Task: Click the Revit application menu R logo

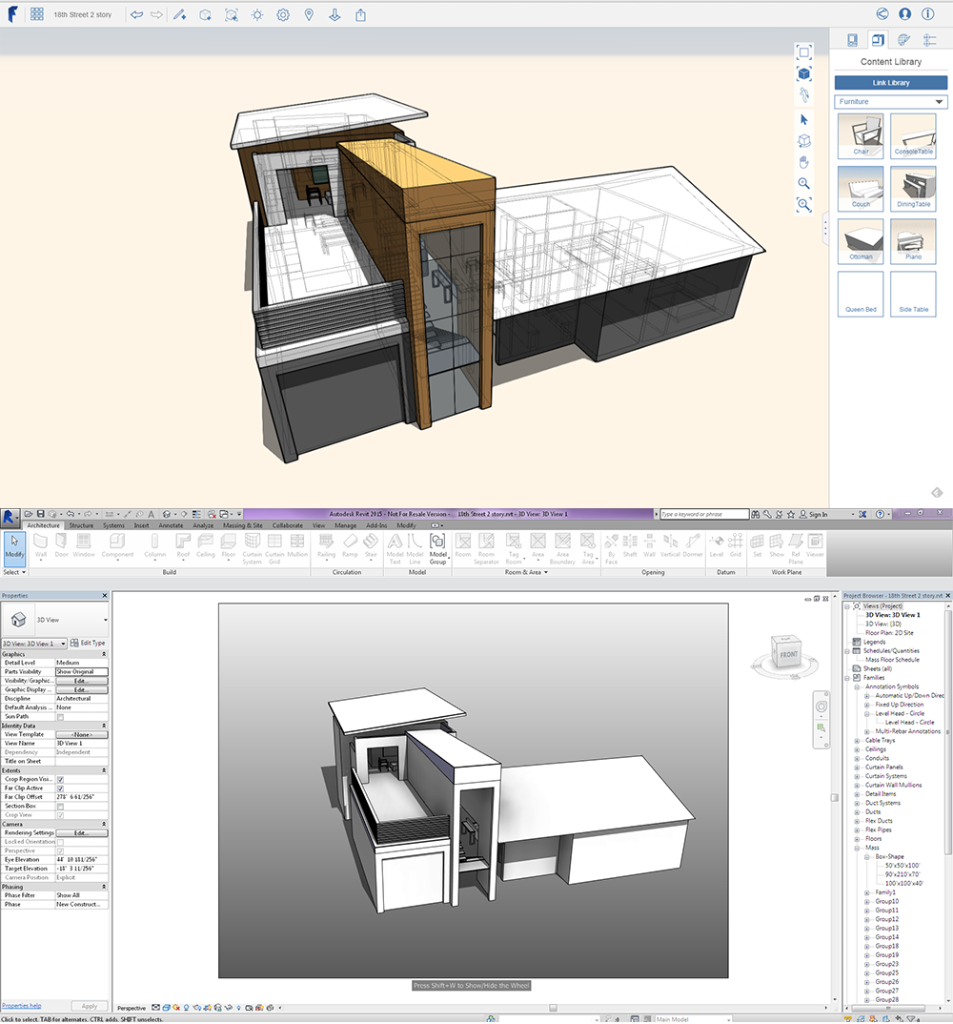Action: point(9,517)
